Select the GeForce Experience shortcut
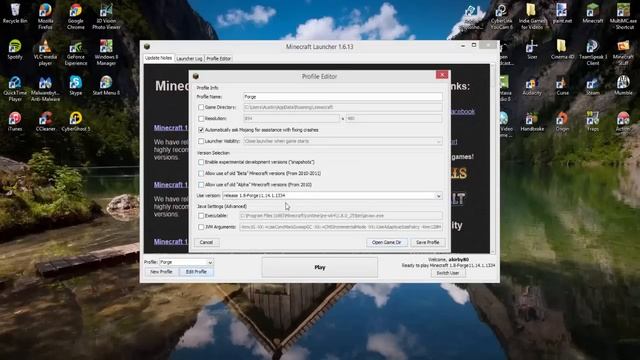 (76, 53)
